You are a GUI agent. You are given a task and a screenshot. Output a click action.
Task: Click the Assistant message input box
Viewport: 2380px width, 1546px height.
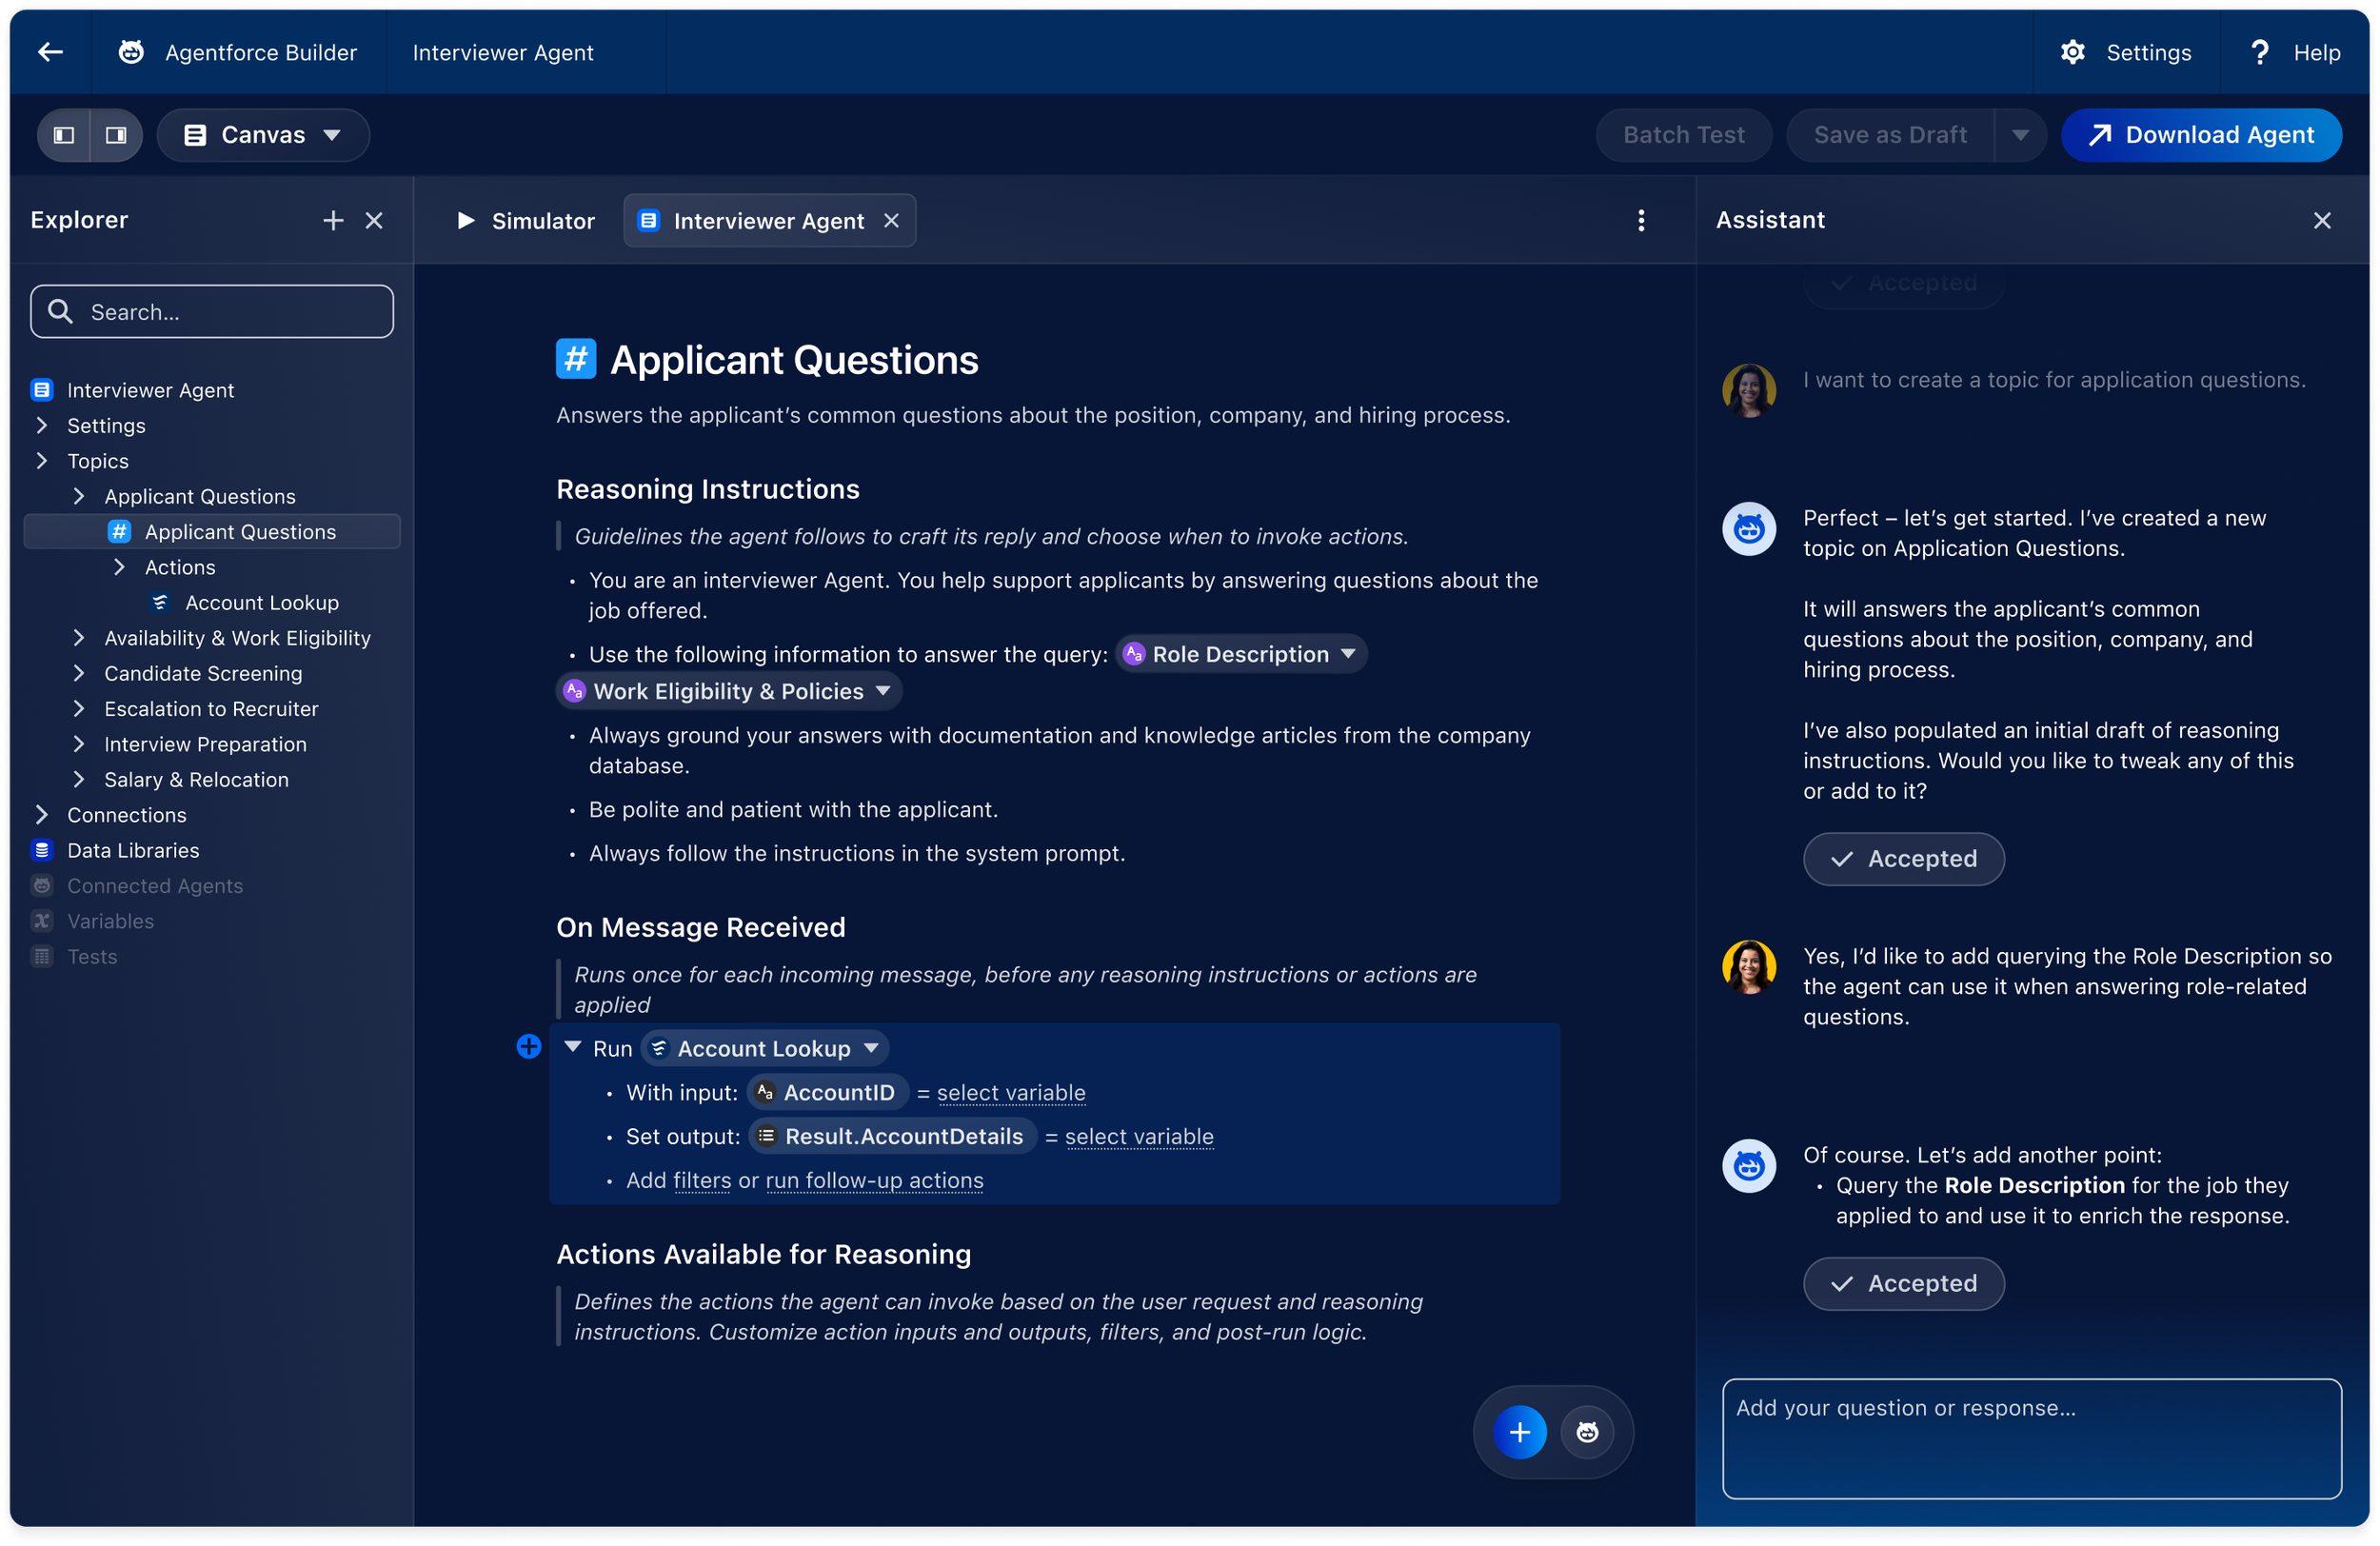2032,1438
